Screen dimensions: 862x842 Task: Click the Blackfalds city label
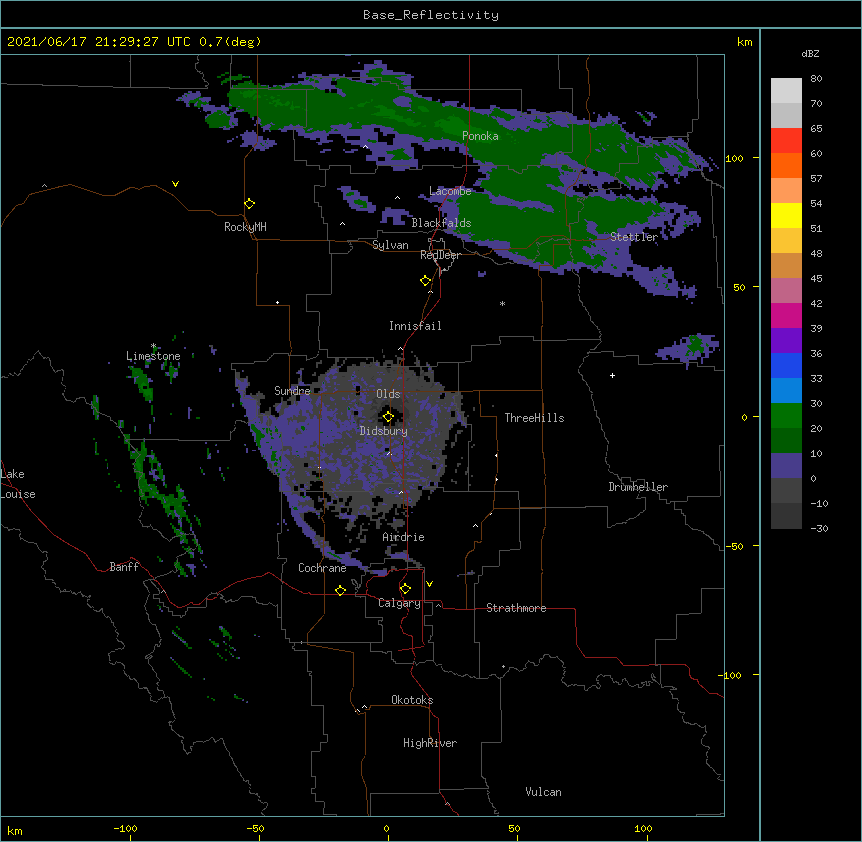[441, 223]
